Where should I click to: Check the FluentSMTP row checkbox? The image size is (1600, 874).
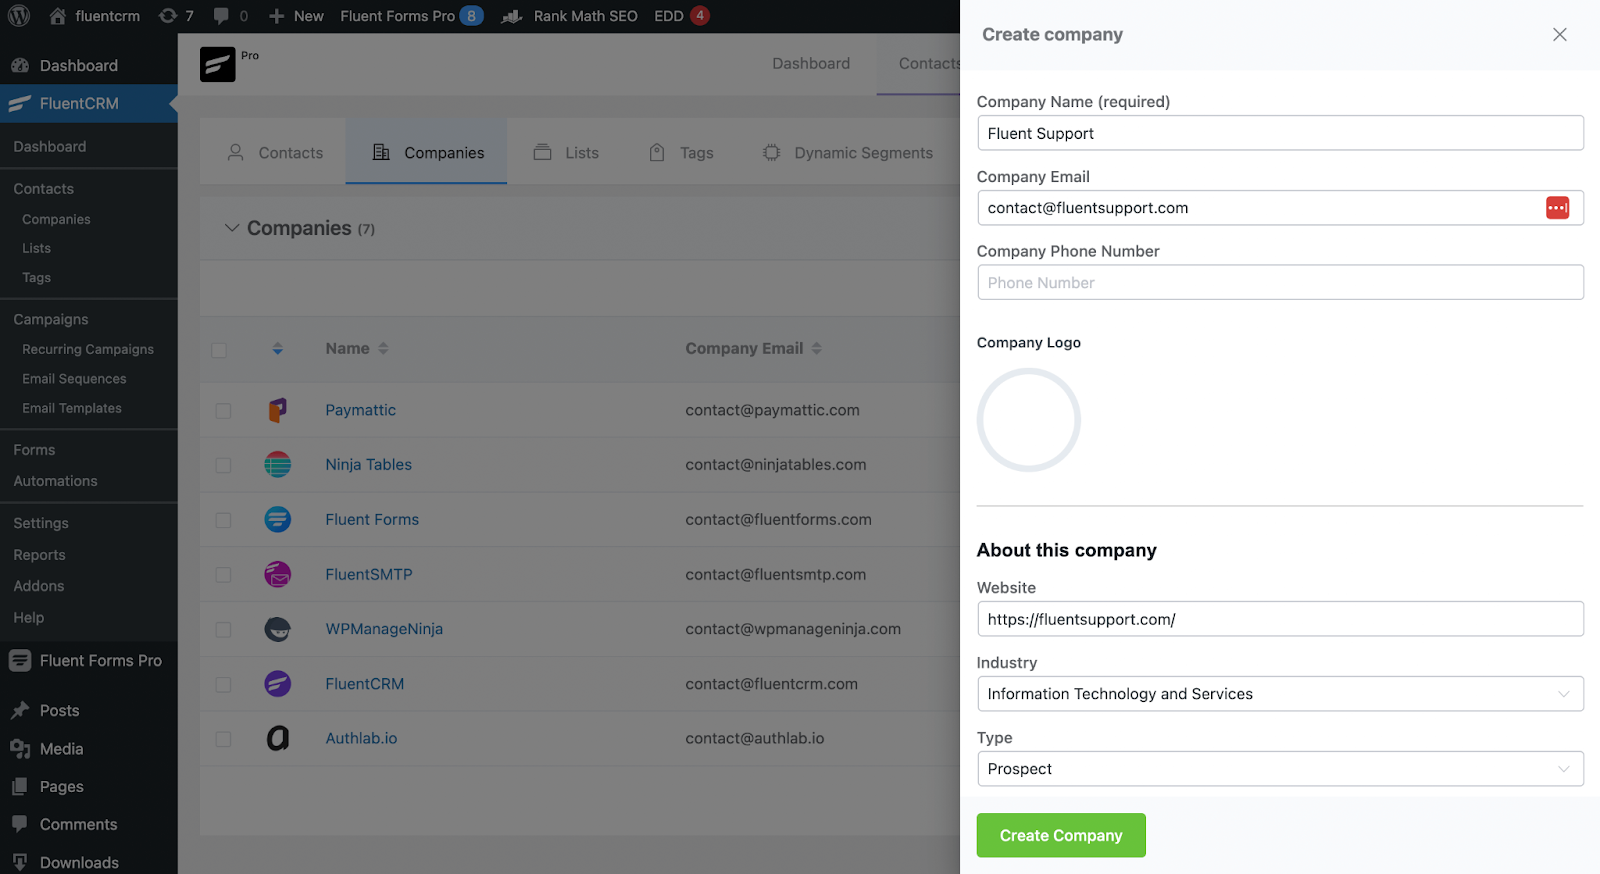click(223, 575)
